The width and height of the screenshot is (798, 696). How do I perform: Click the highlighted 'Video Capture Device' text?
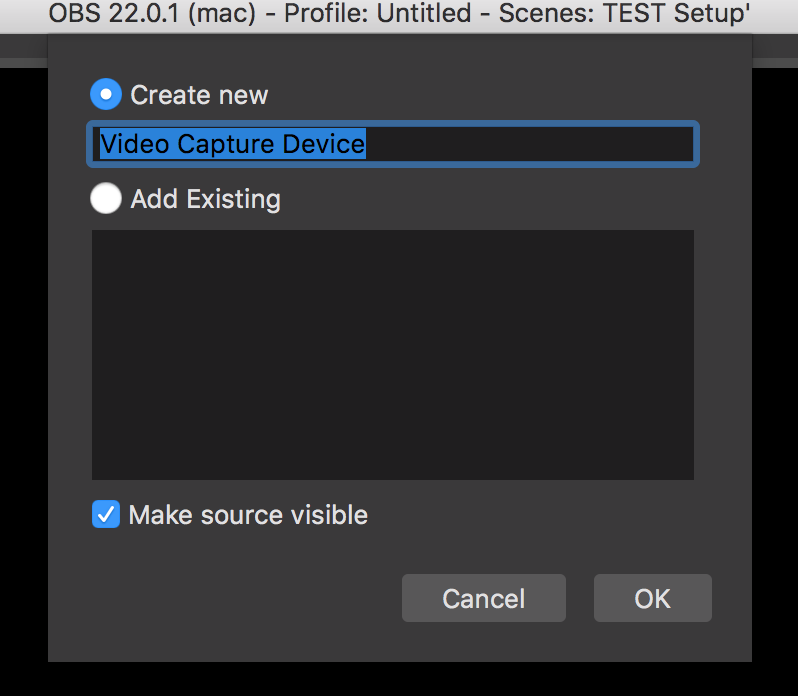[232, 144]
